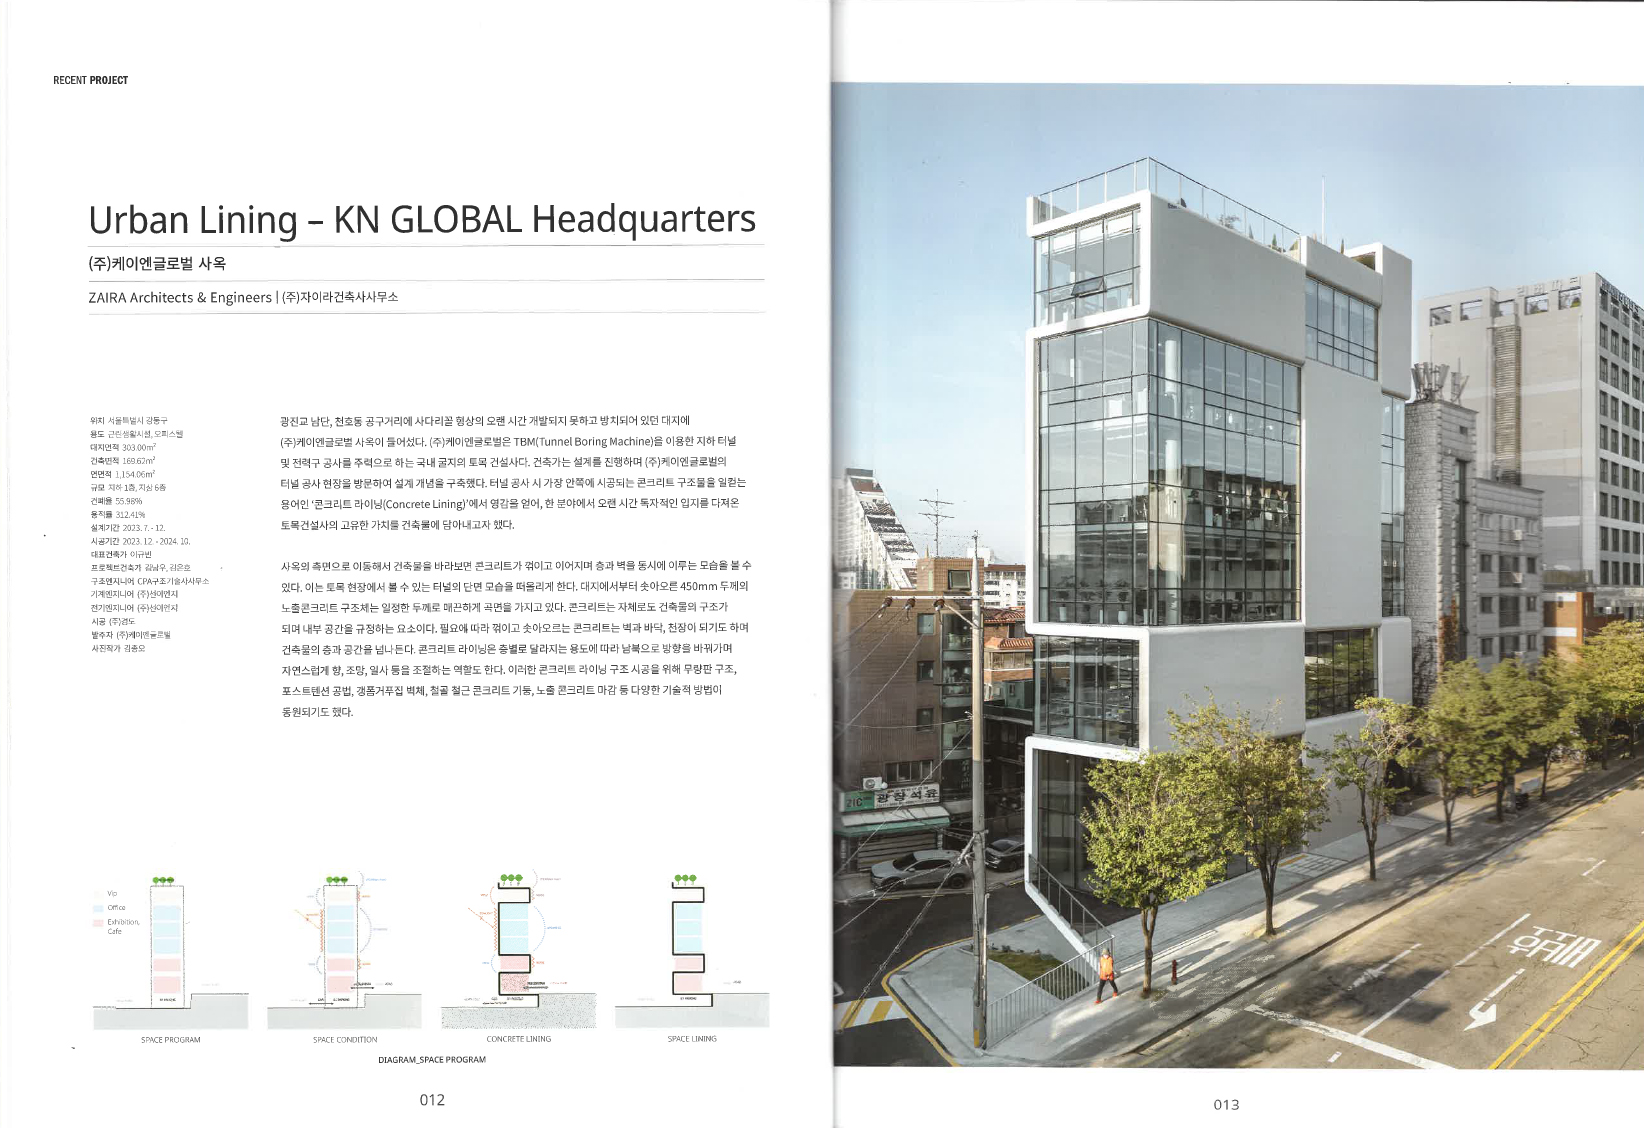
Task: Click the SPACE LINING section diagram
Action: point(692,950)
